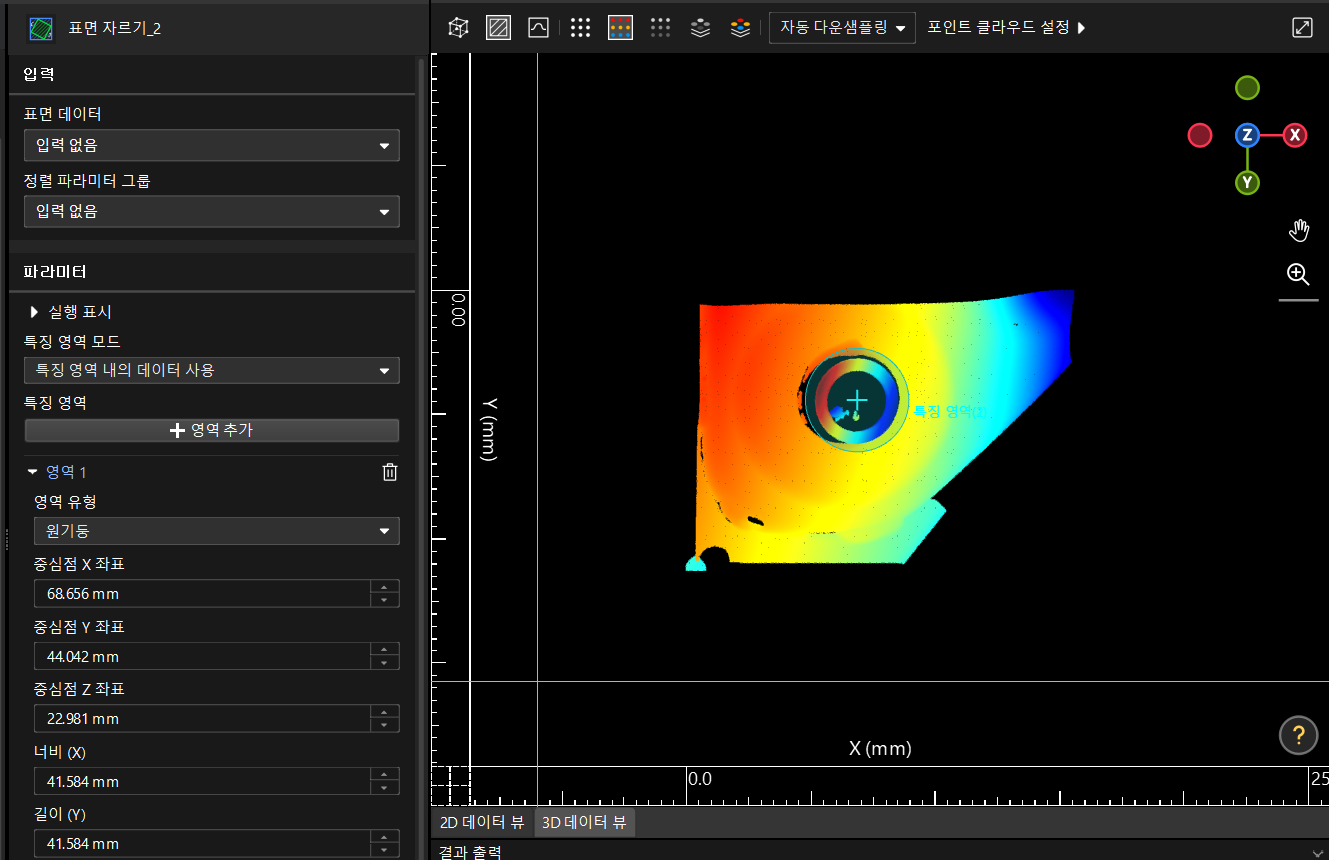Toggle the colored dot grid point mode
The height and width of the screenshot is (860, 1329).
click(x=620, y=28)
